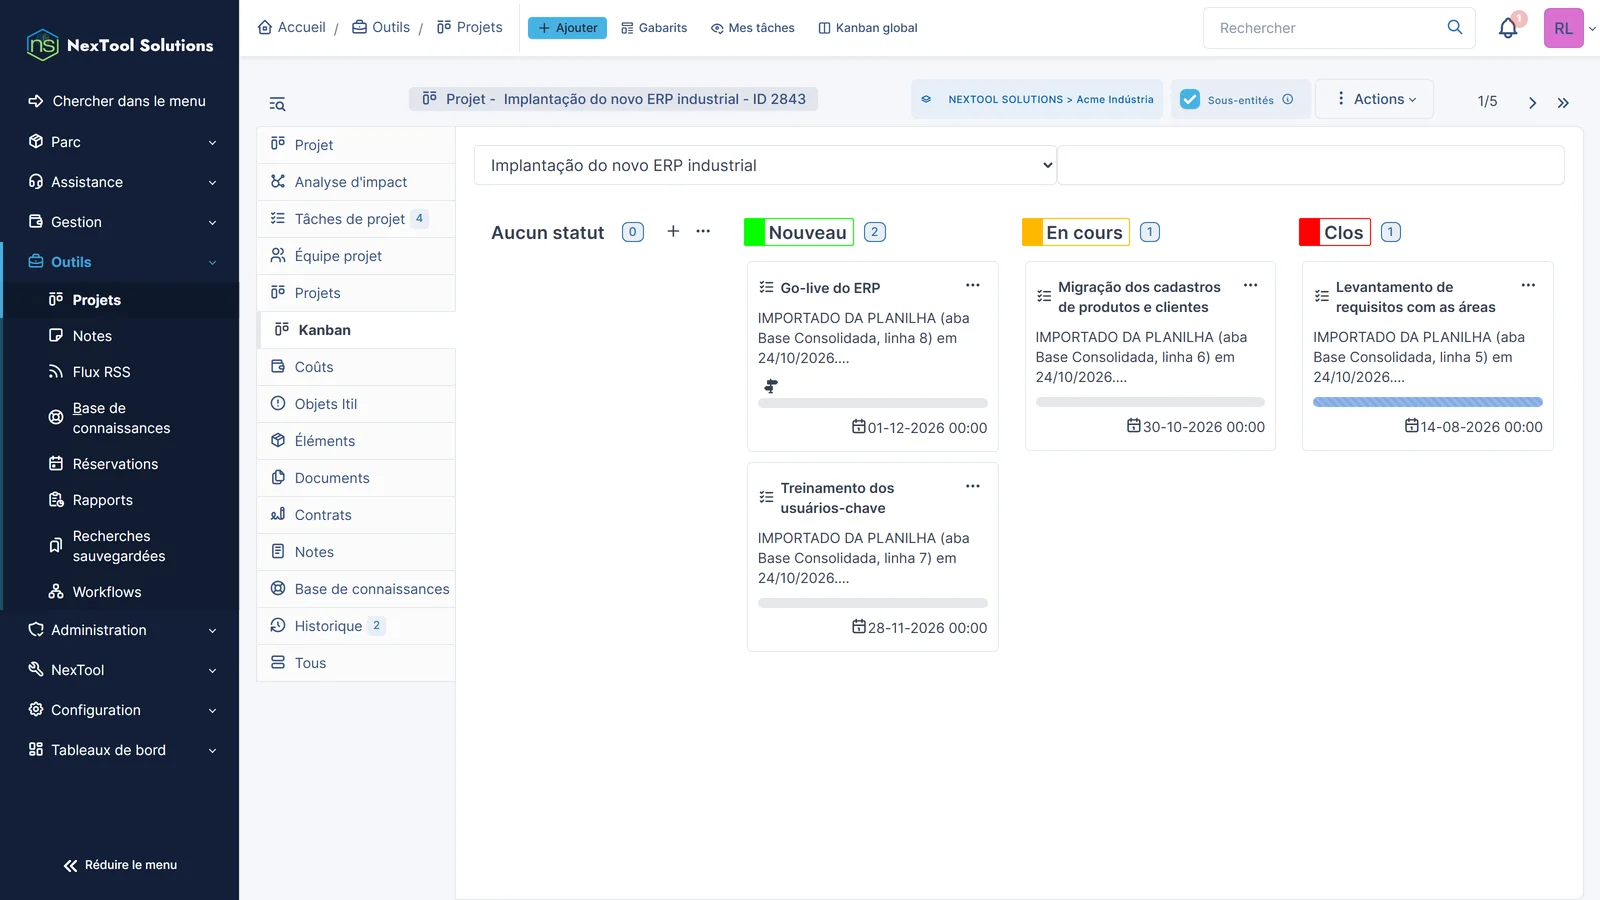
Task: Expand the Administration menu section
Action: click(120, 630)
